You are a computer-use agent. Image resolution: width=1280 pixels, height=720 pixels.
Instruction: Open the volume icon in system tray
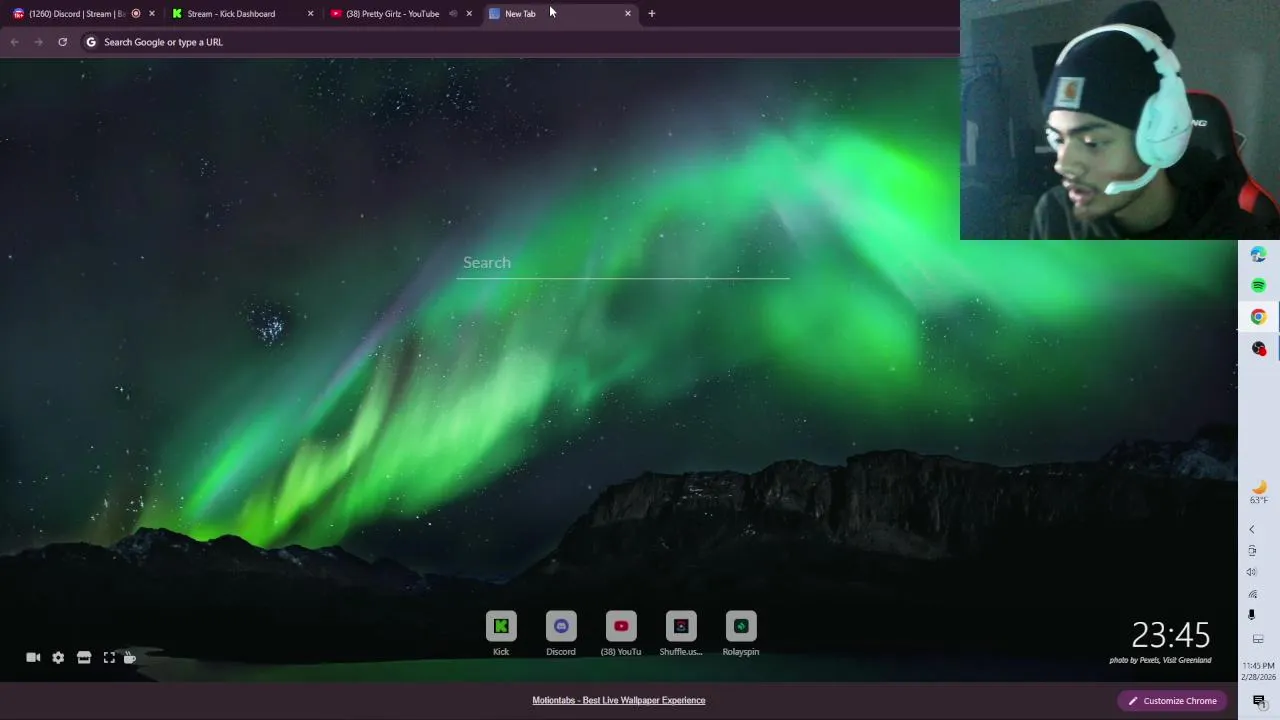[x=1251, y=572]
